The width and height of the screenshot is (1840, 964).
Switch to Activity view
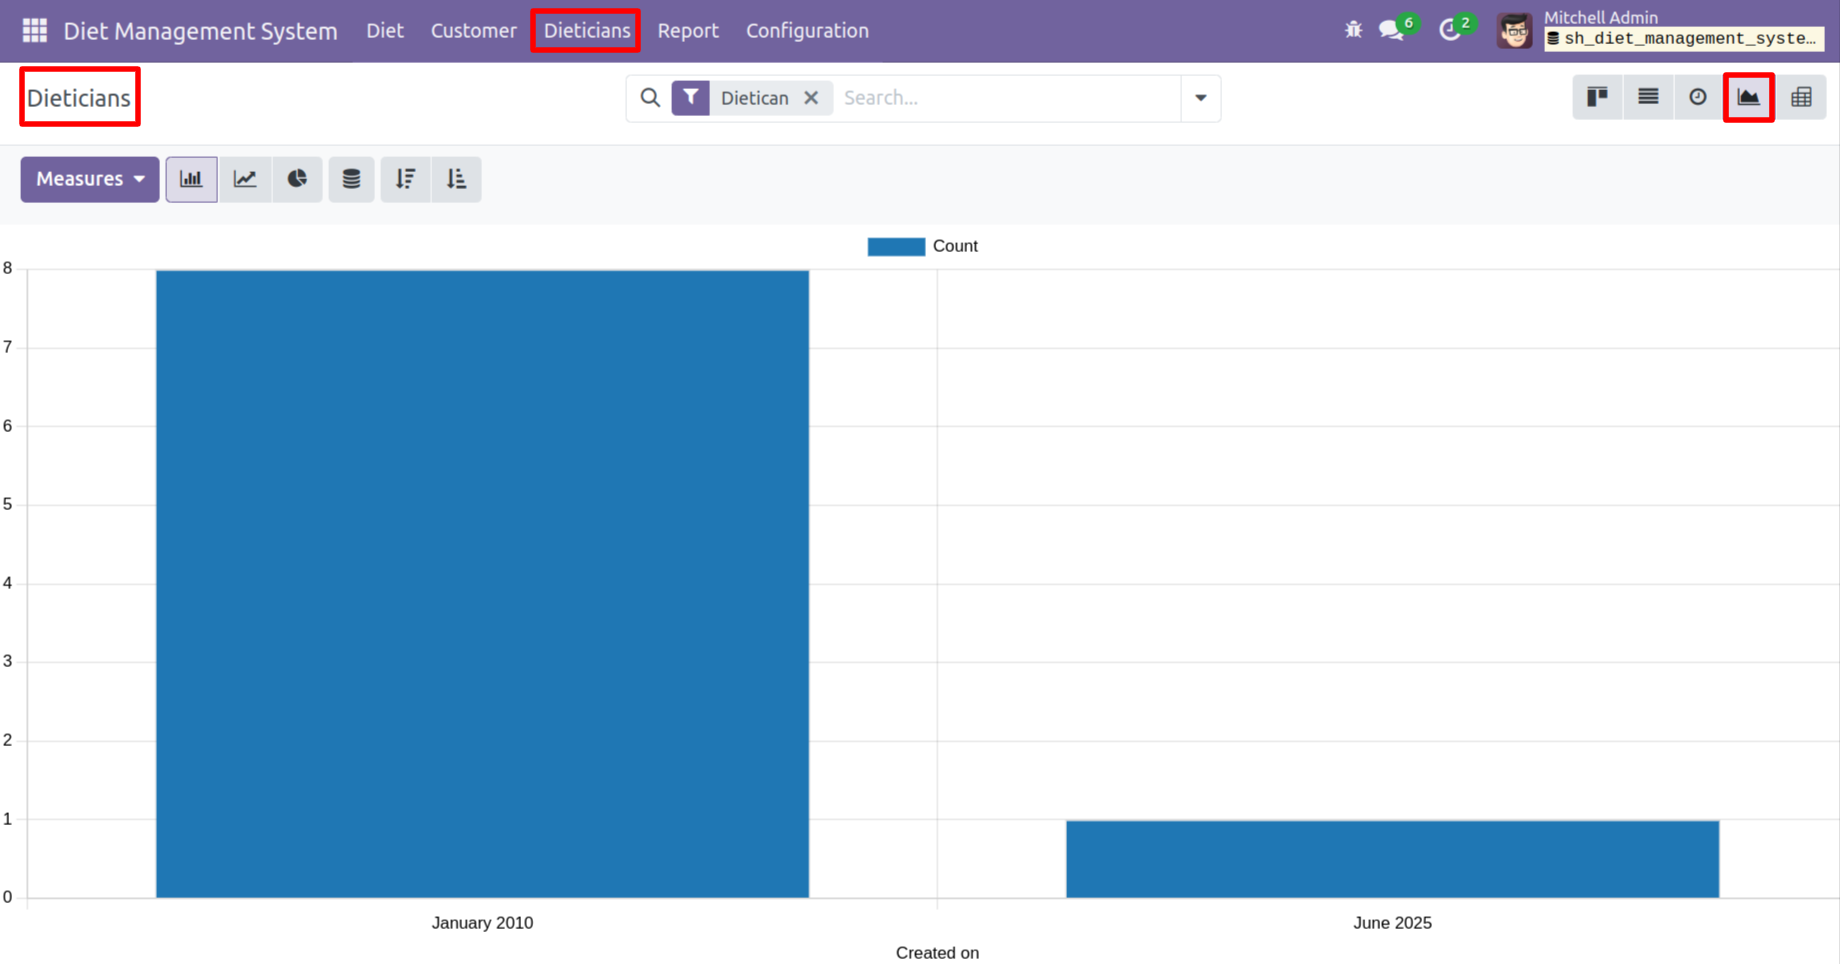(1698, 97)
